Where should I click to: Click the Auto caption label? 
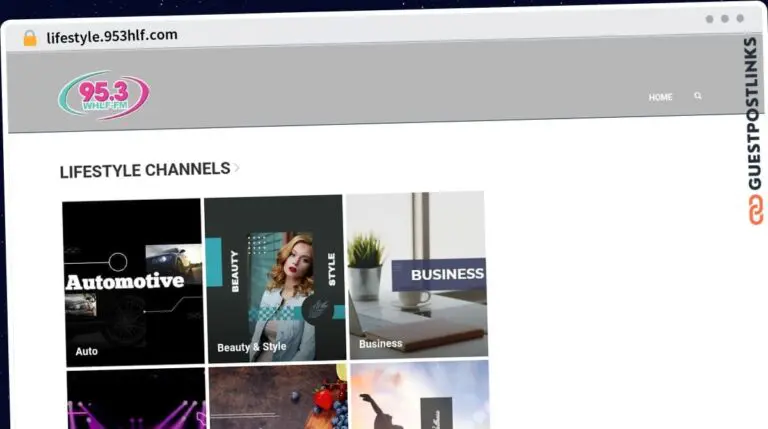(x=87, y=351)
